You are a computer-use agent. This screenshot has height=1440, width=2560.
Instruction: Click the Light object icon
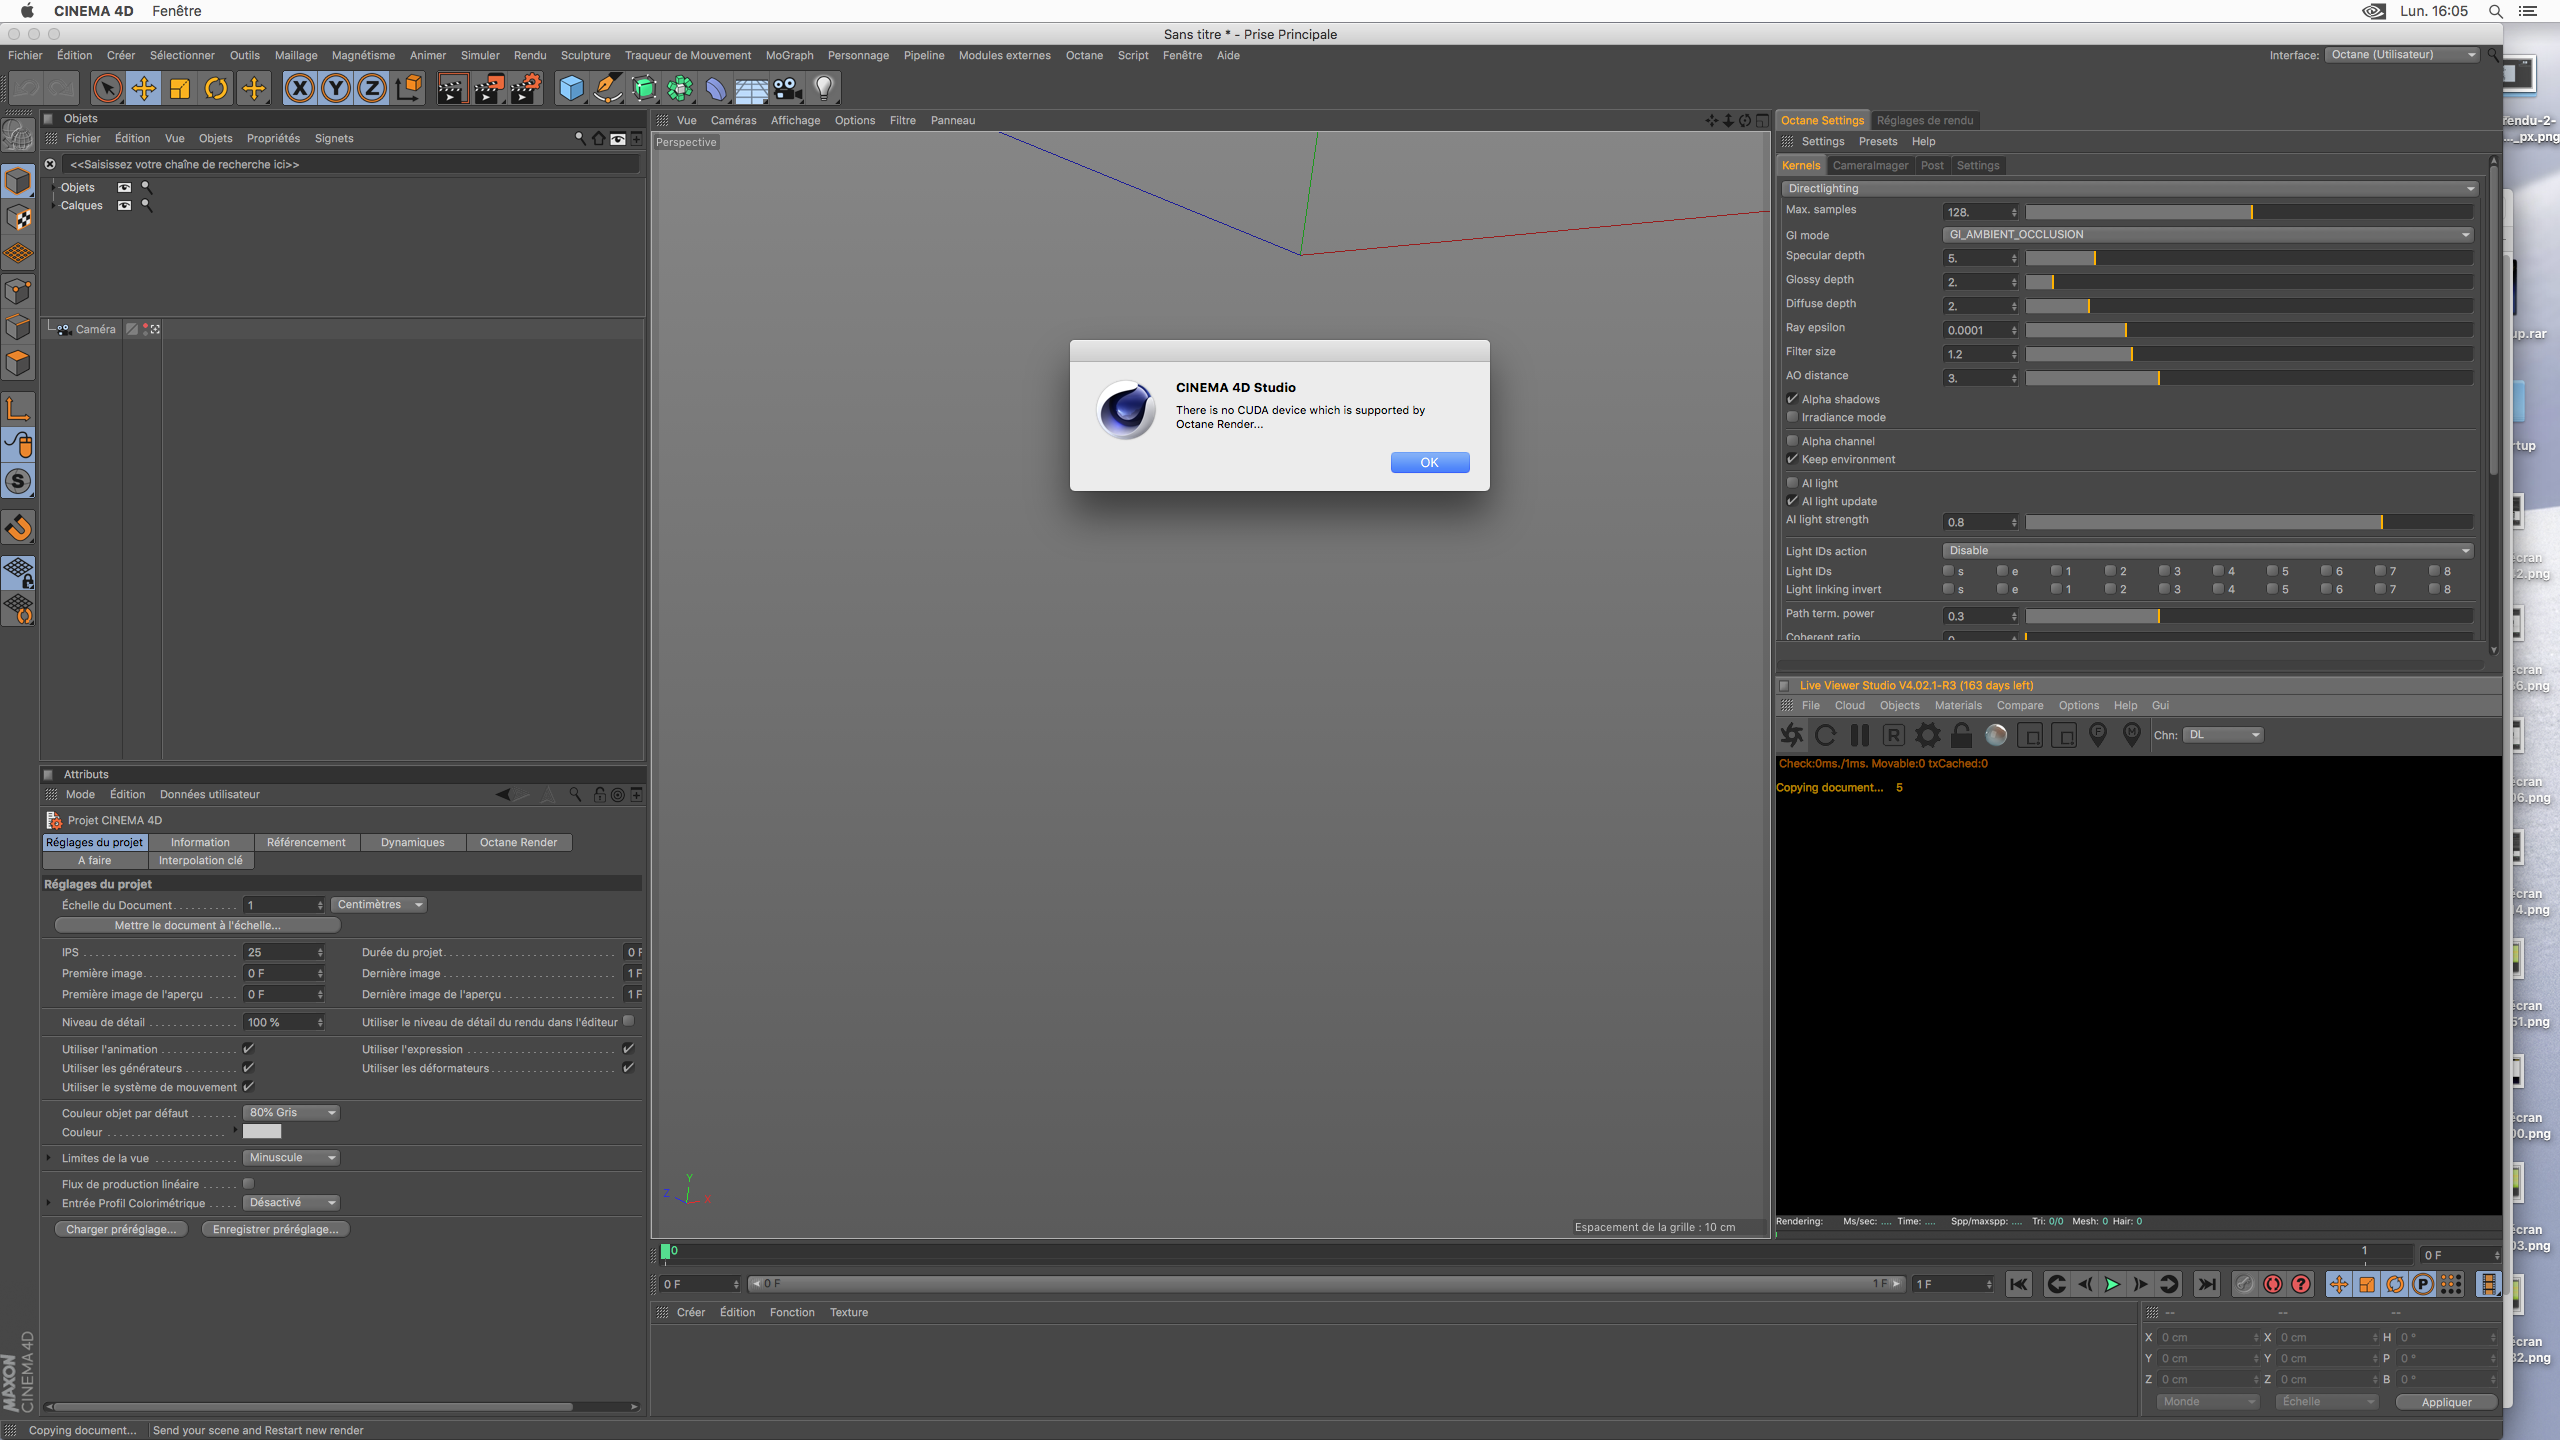point(823,88)
